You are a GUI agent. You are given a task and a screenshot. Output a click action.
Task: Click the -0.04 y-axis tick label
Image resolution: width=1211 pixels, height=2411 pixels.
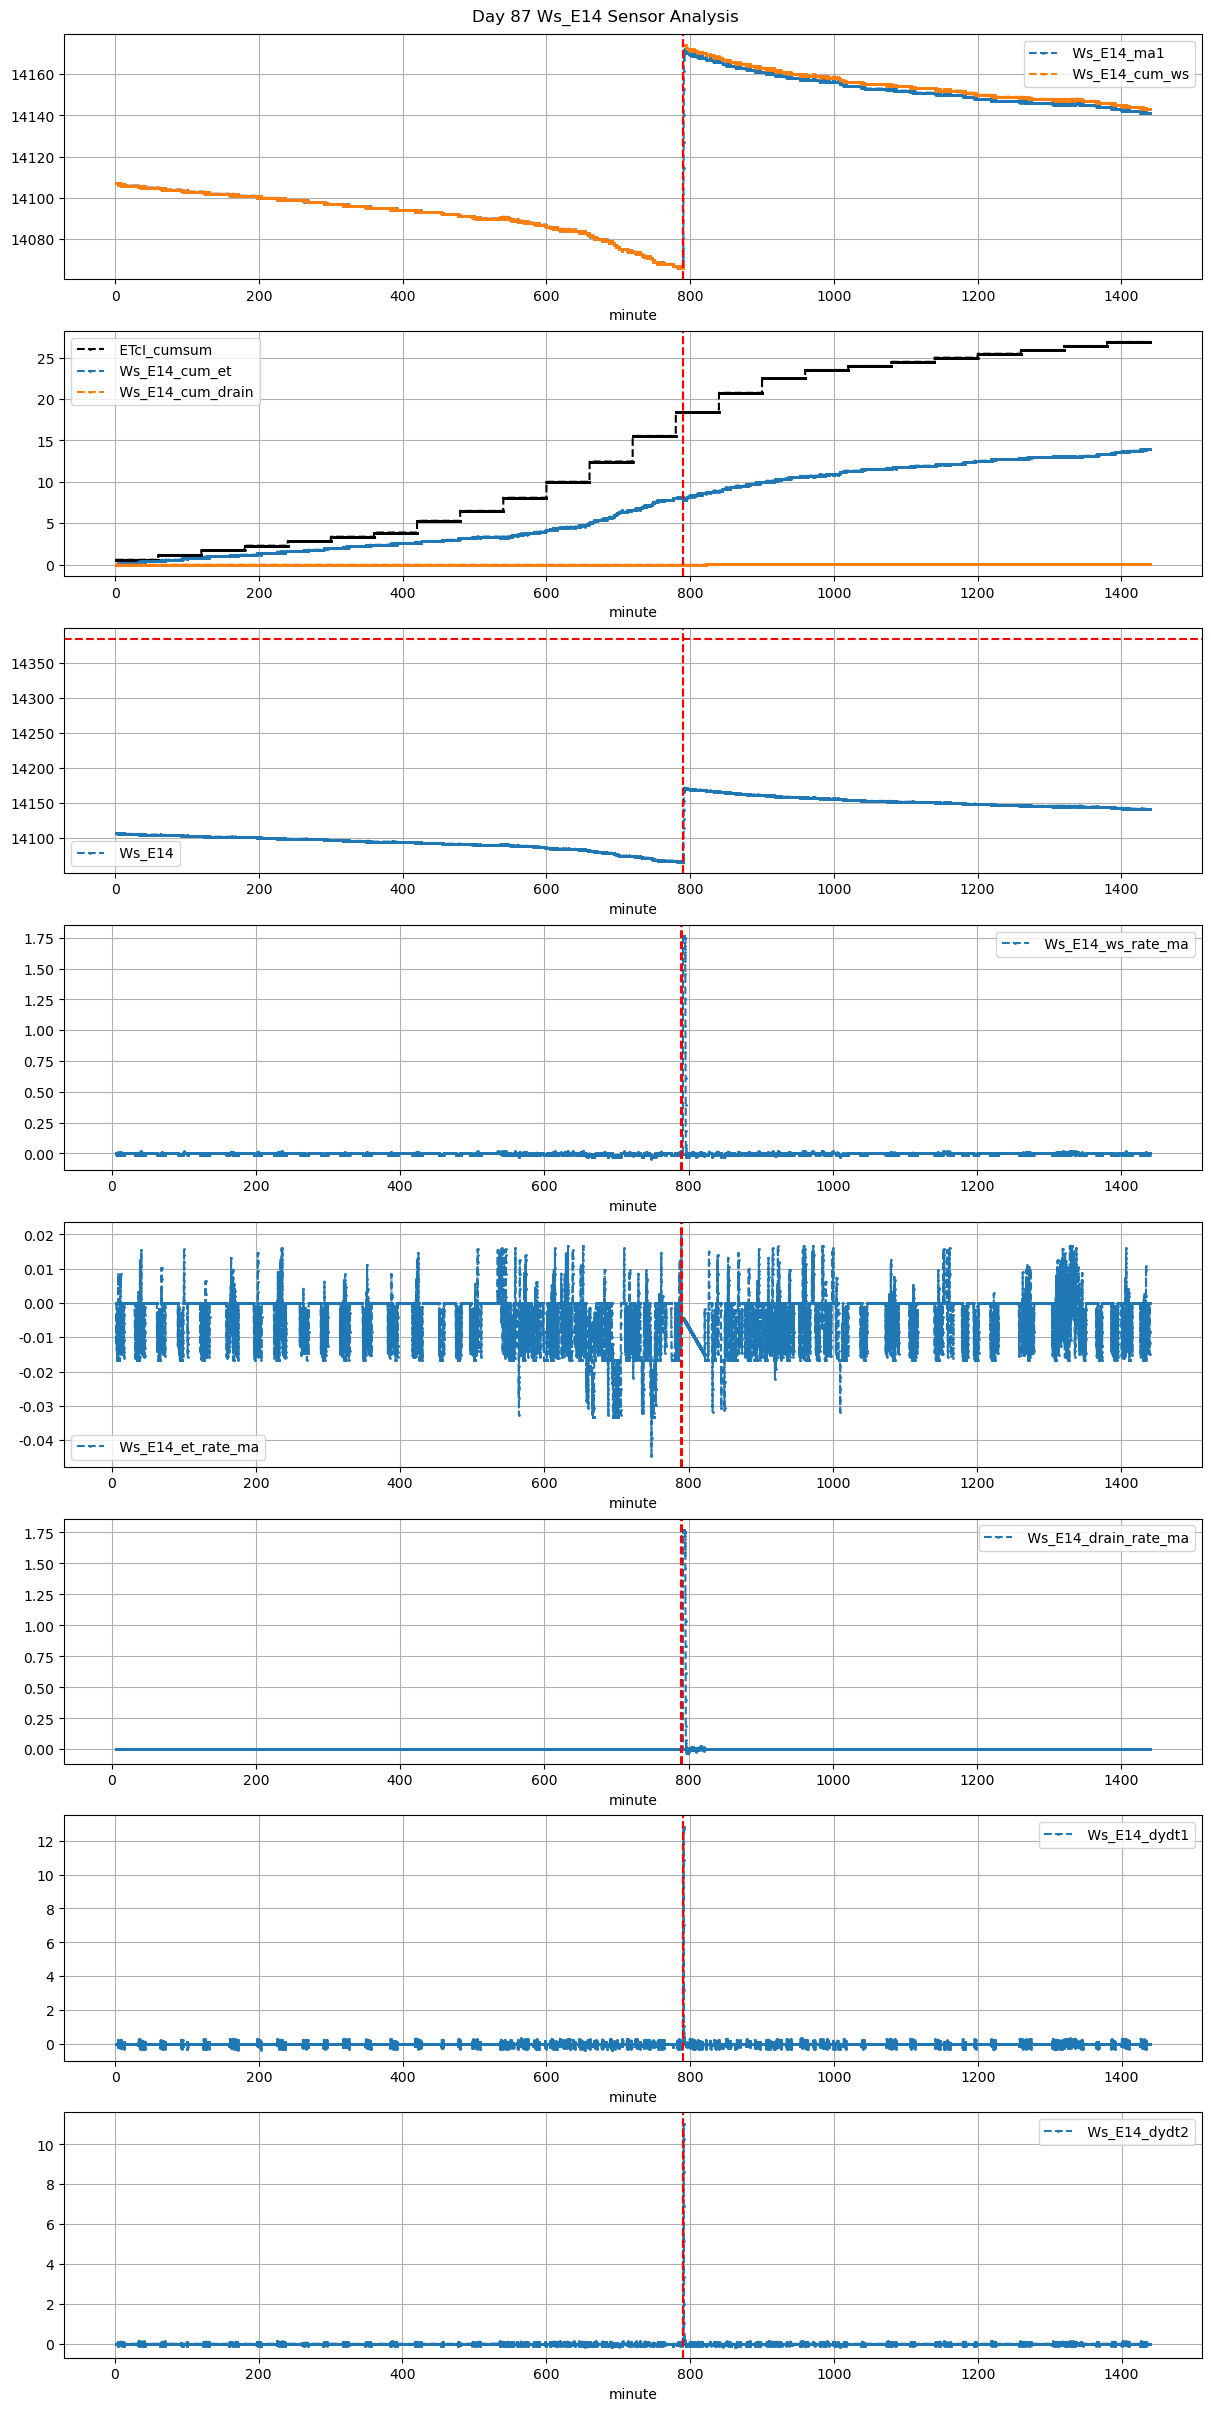[36, 1441]
